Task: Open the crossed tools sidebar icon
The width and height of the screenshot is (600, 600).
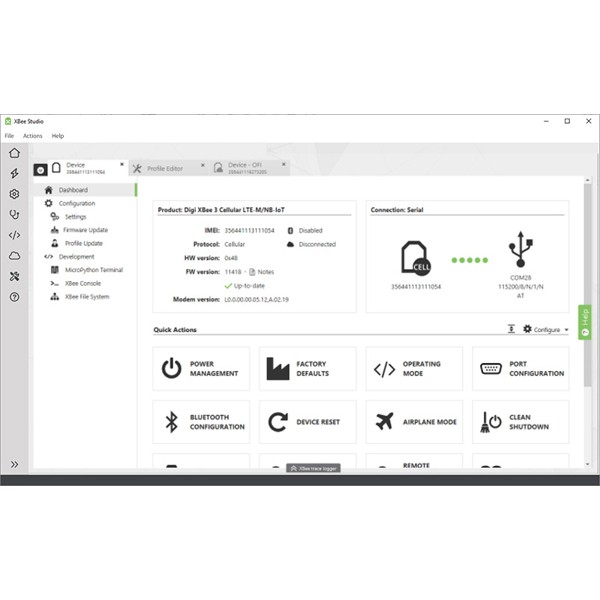Action: 15,276
